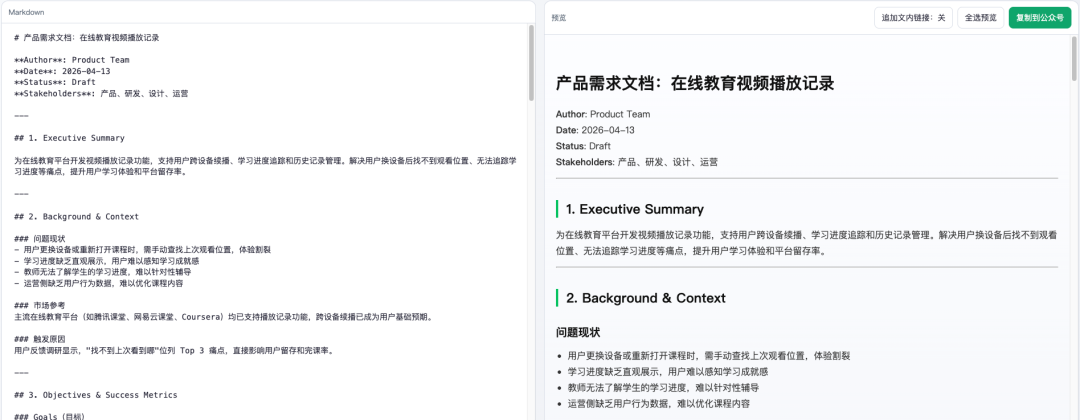The width and height of the screenshot is (1080, 420).
Task: Click editor line '- 运营侧缺乏用户行为数据'
Action: pyautogui.click(x=98, y=283)
